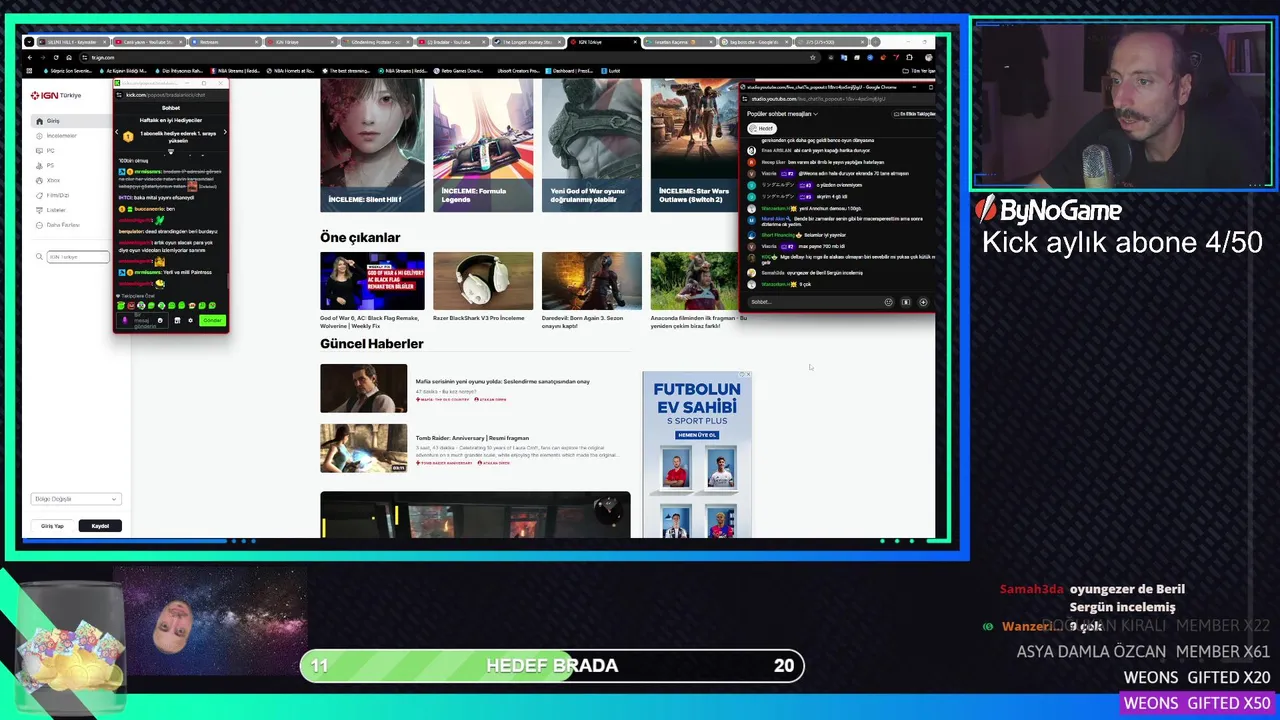Click the Kaydol button
The image size is (1280, 720).
[x=100, y=526]
